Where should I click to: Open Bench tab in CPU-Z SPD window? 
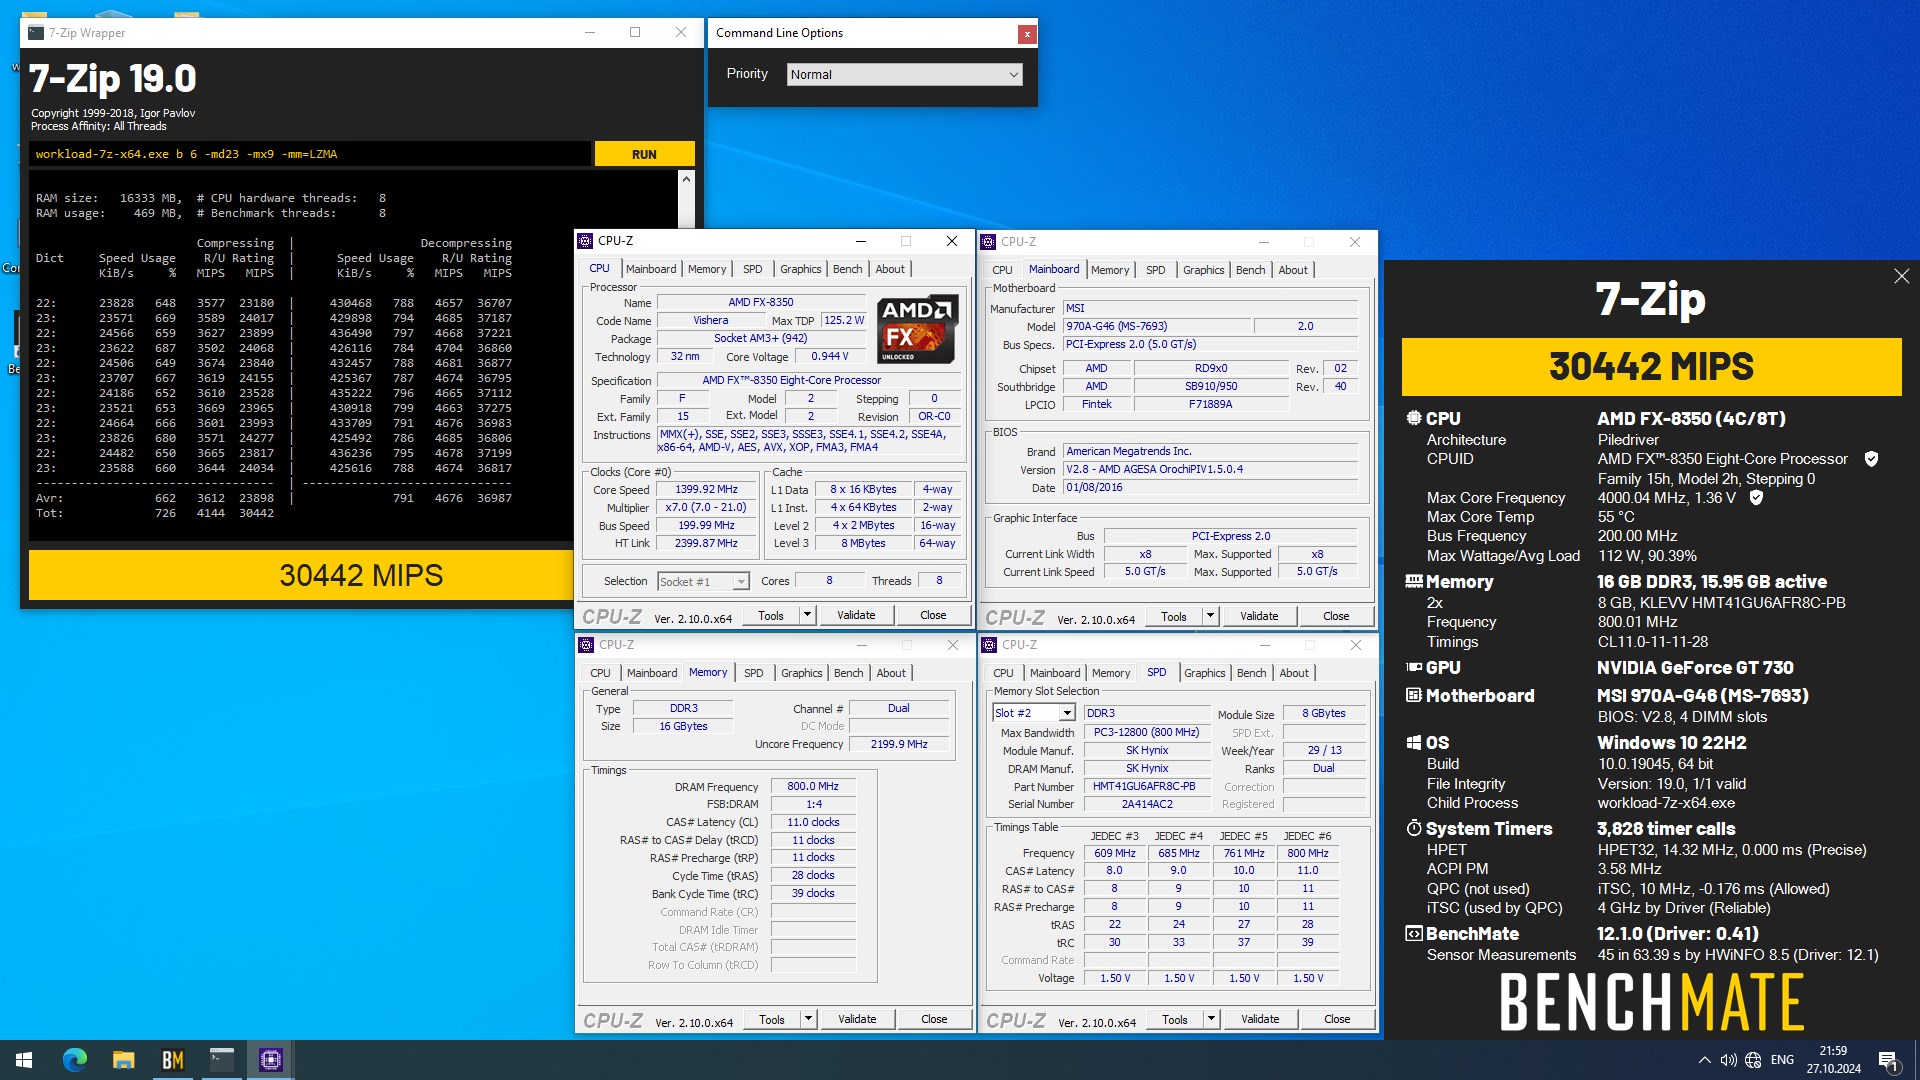pyautogui.click(x=1251, y=673)
